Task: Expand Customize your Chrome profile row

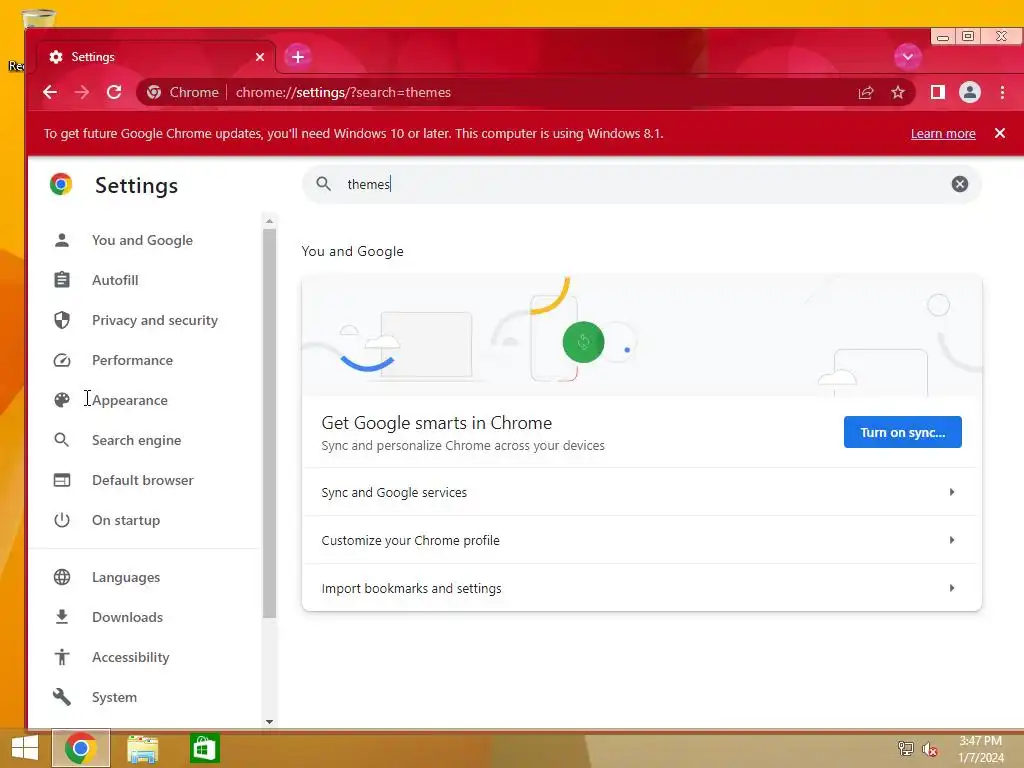Action: click(x=641, y=540)
